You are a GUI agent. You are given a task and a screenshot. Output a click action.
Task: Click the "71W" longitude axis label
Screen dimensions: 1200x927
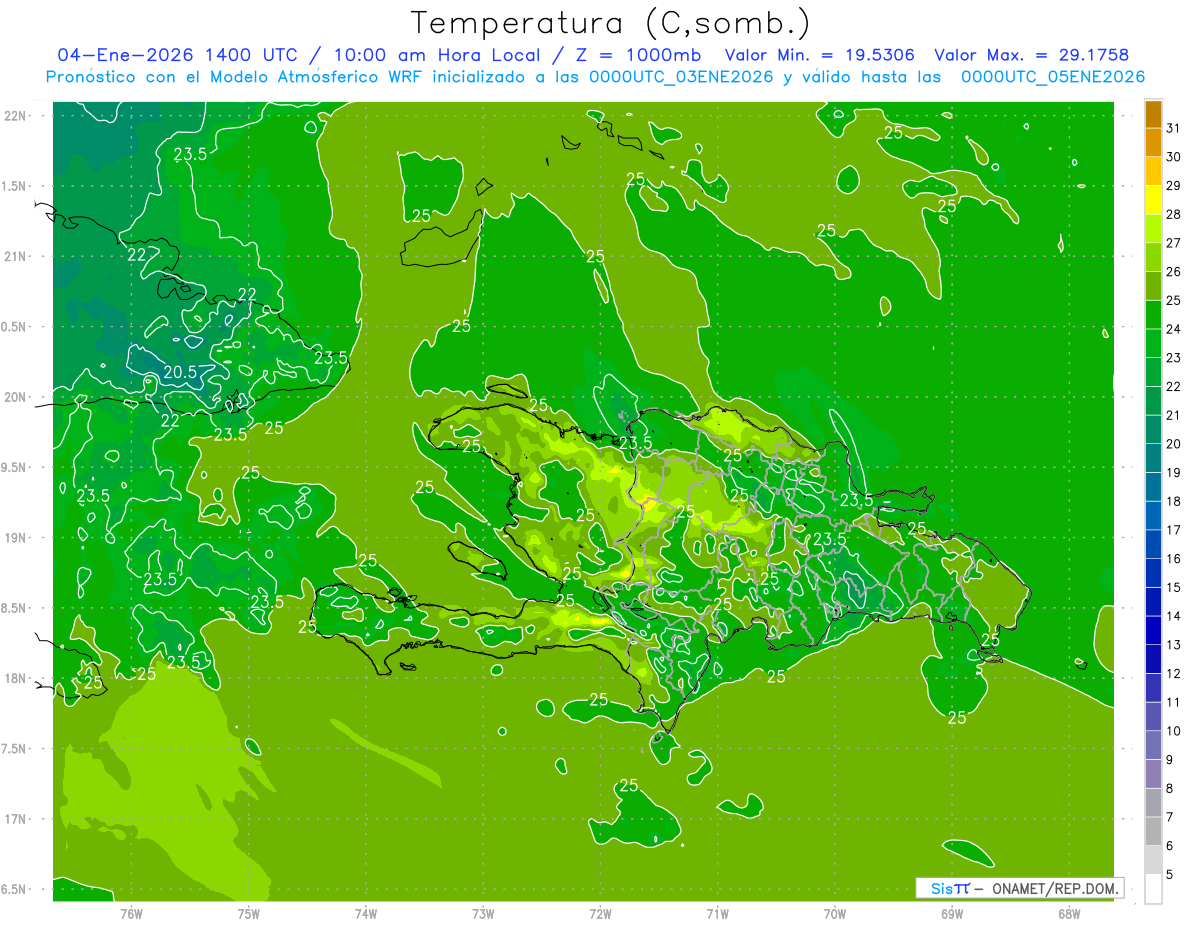[x=717, y=913]
